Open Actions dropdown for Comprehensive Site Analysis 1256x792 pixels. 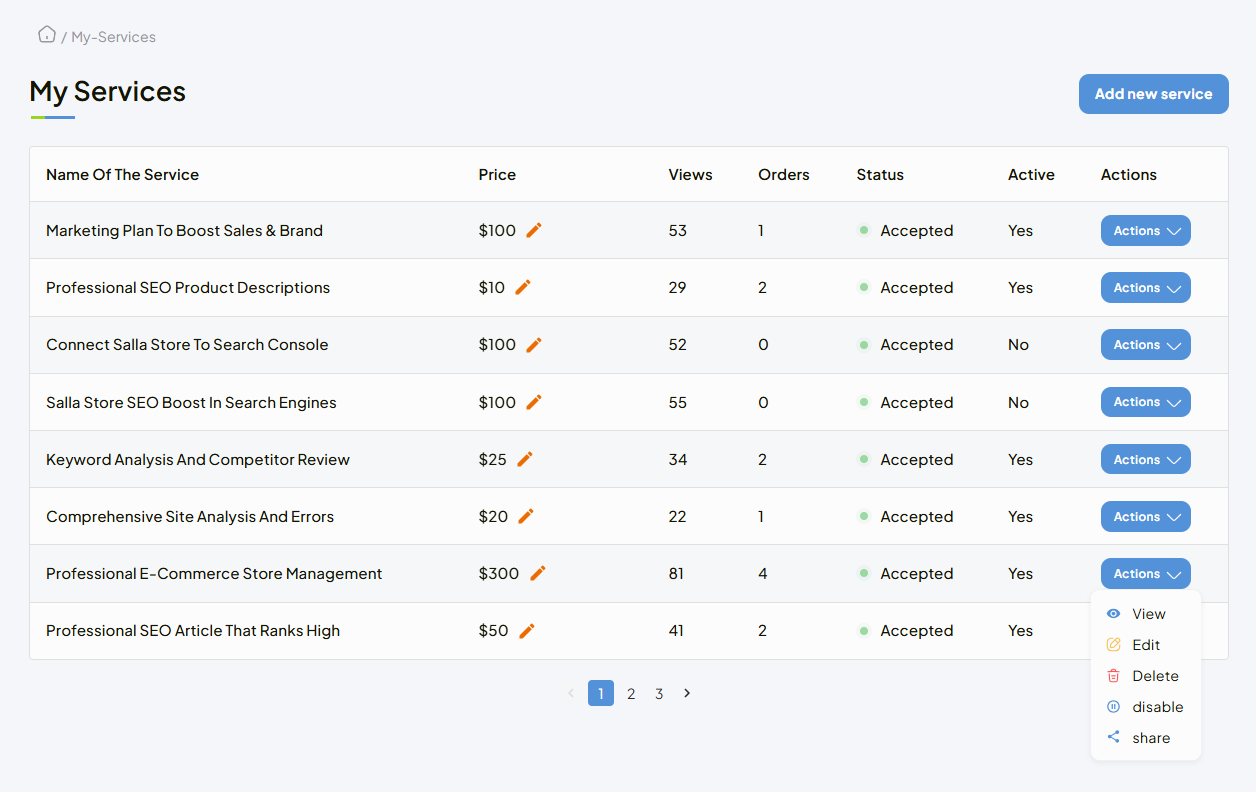pyautogui.click(x=1145, y=517)
